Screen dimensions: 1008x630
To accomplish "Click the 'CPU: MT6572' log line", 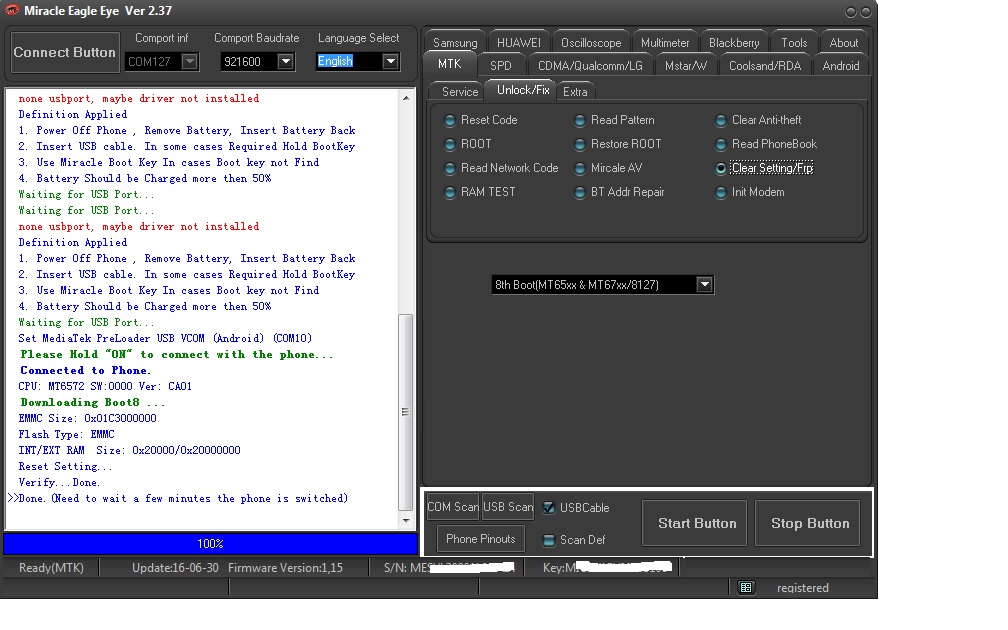I will tap(105, 386).
